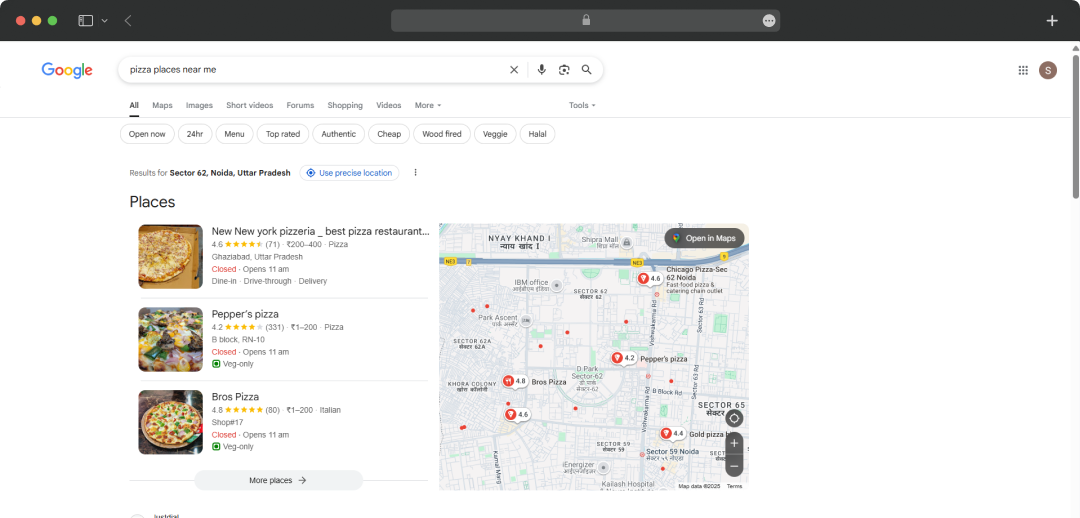Toggle the browser sidebar icon

pos(85,21)
